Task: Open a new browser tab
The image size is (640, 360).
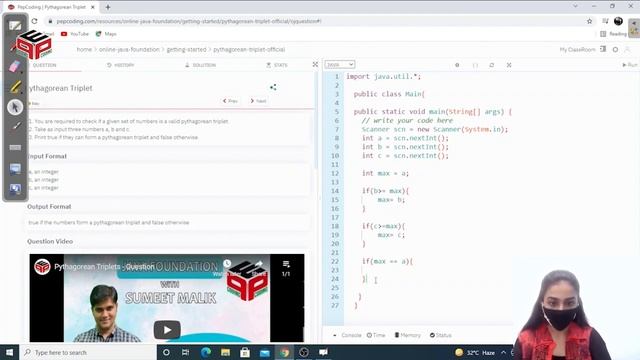Action: [108, 7]
